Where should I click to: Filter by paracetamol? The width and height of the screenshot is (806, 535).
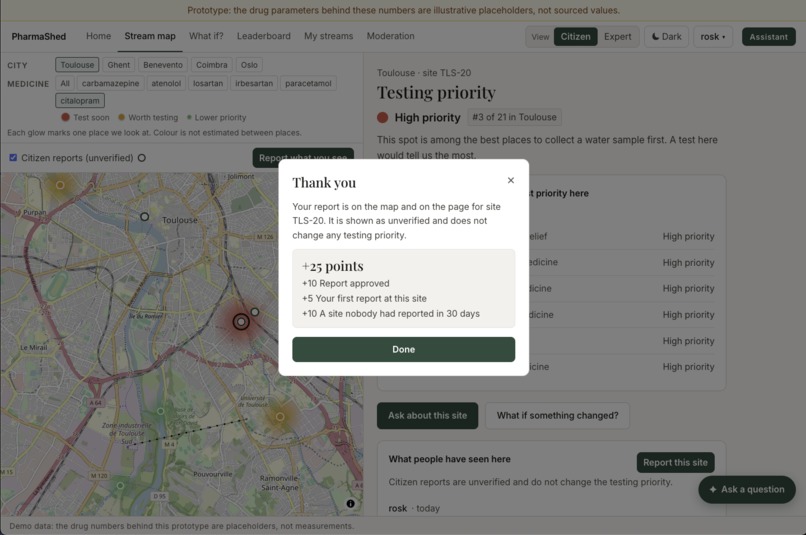tap(308, 83)
